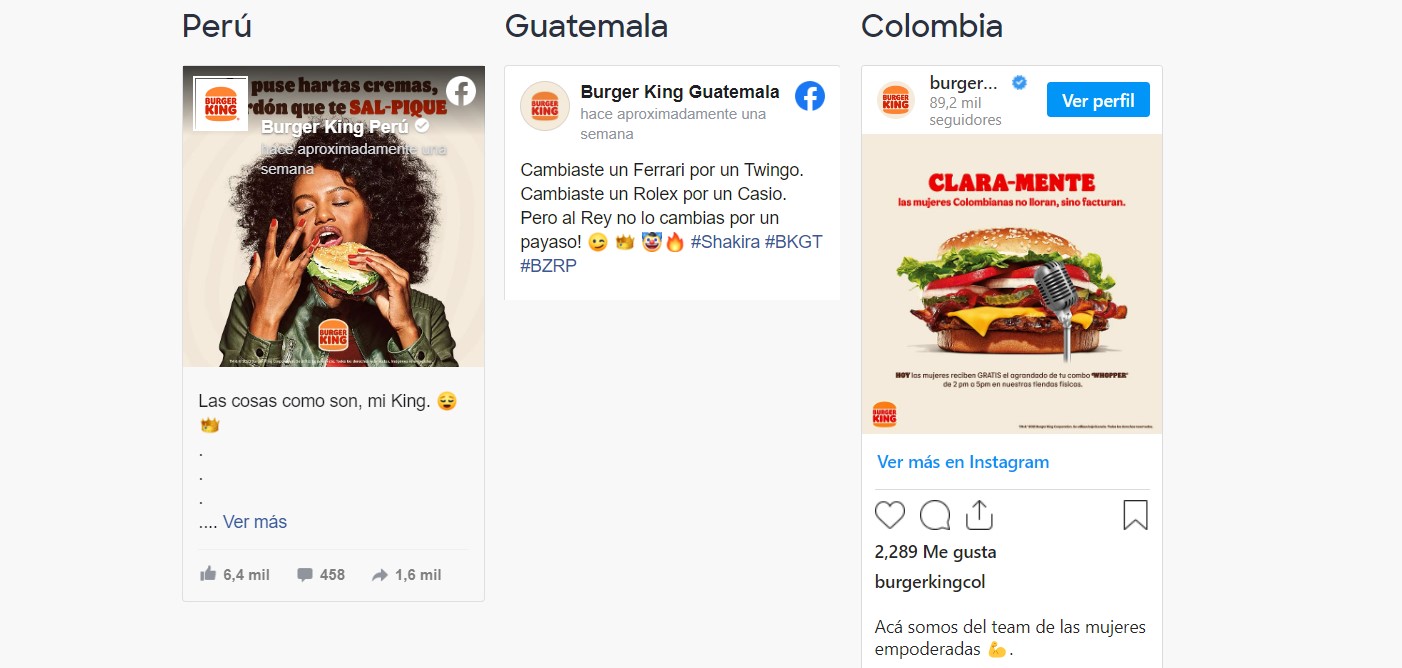Click the Burger King Perú page logo
Screen dimensions: 1402x668
point(221,103)
